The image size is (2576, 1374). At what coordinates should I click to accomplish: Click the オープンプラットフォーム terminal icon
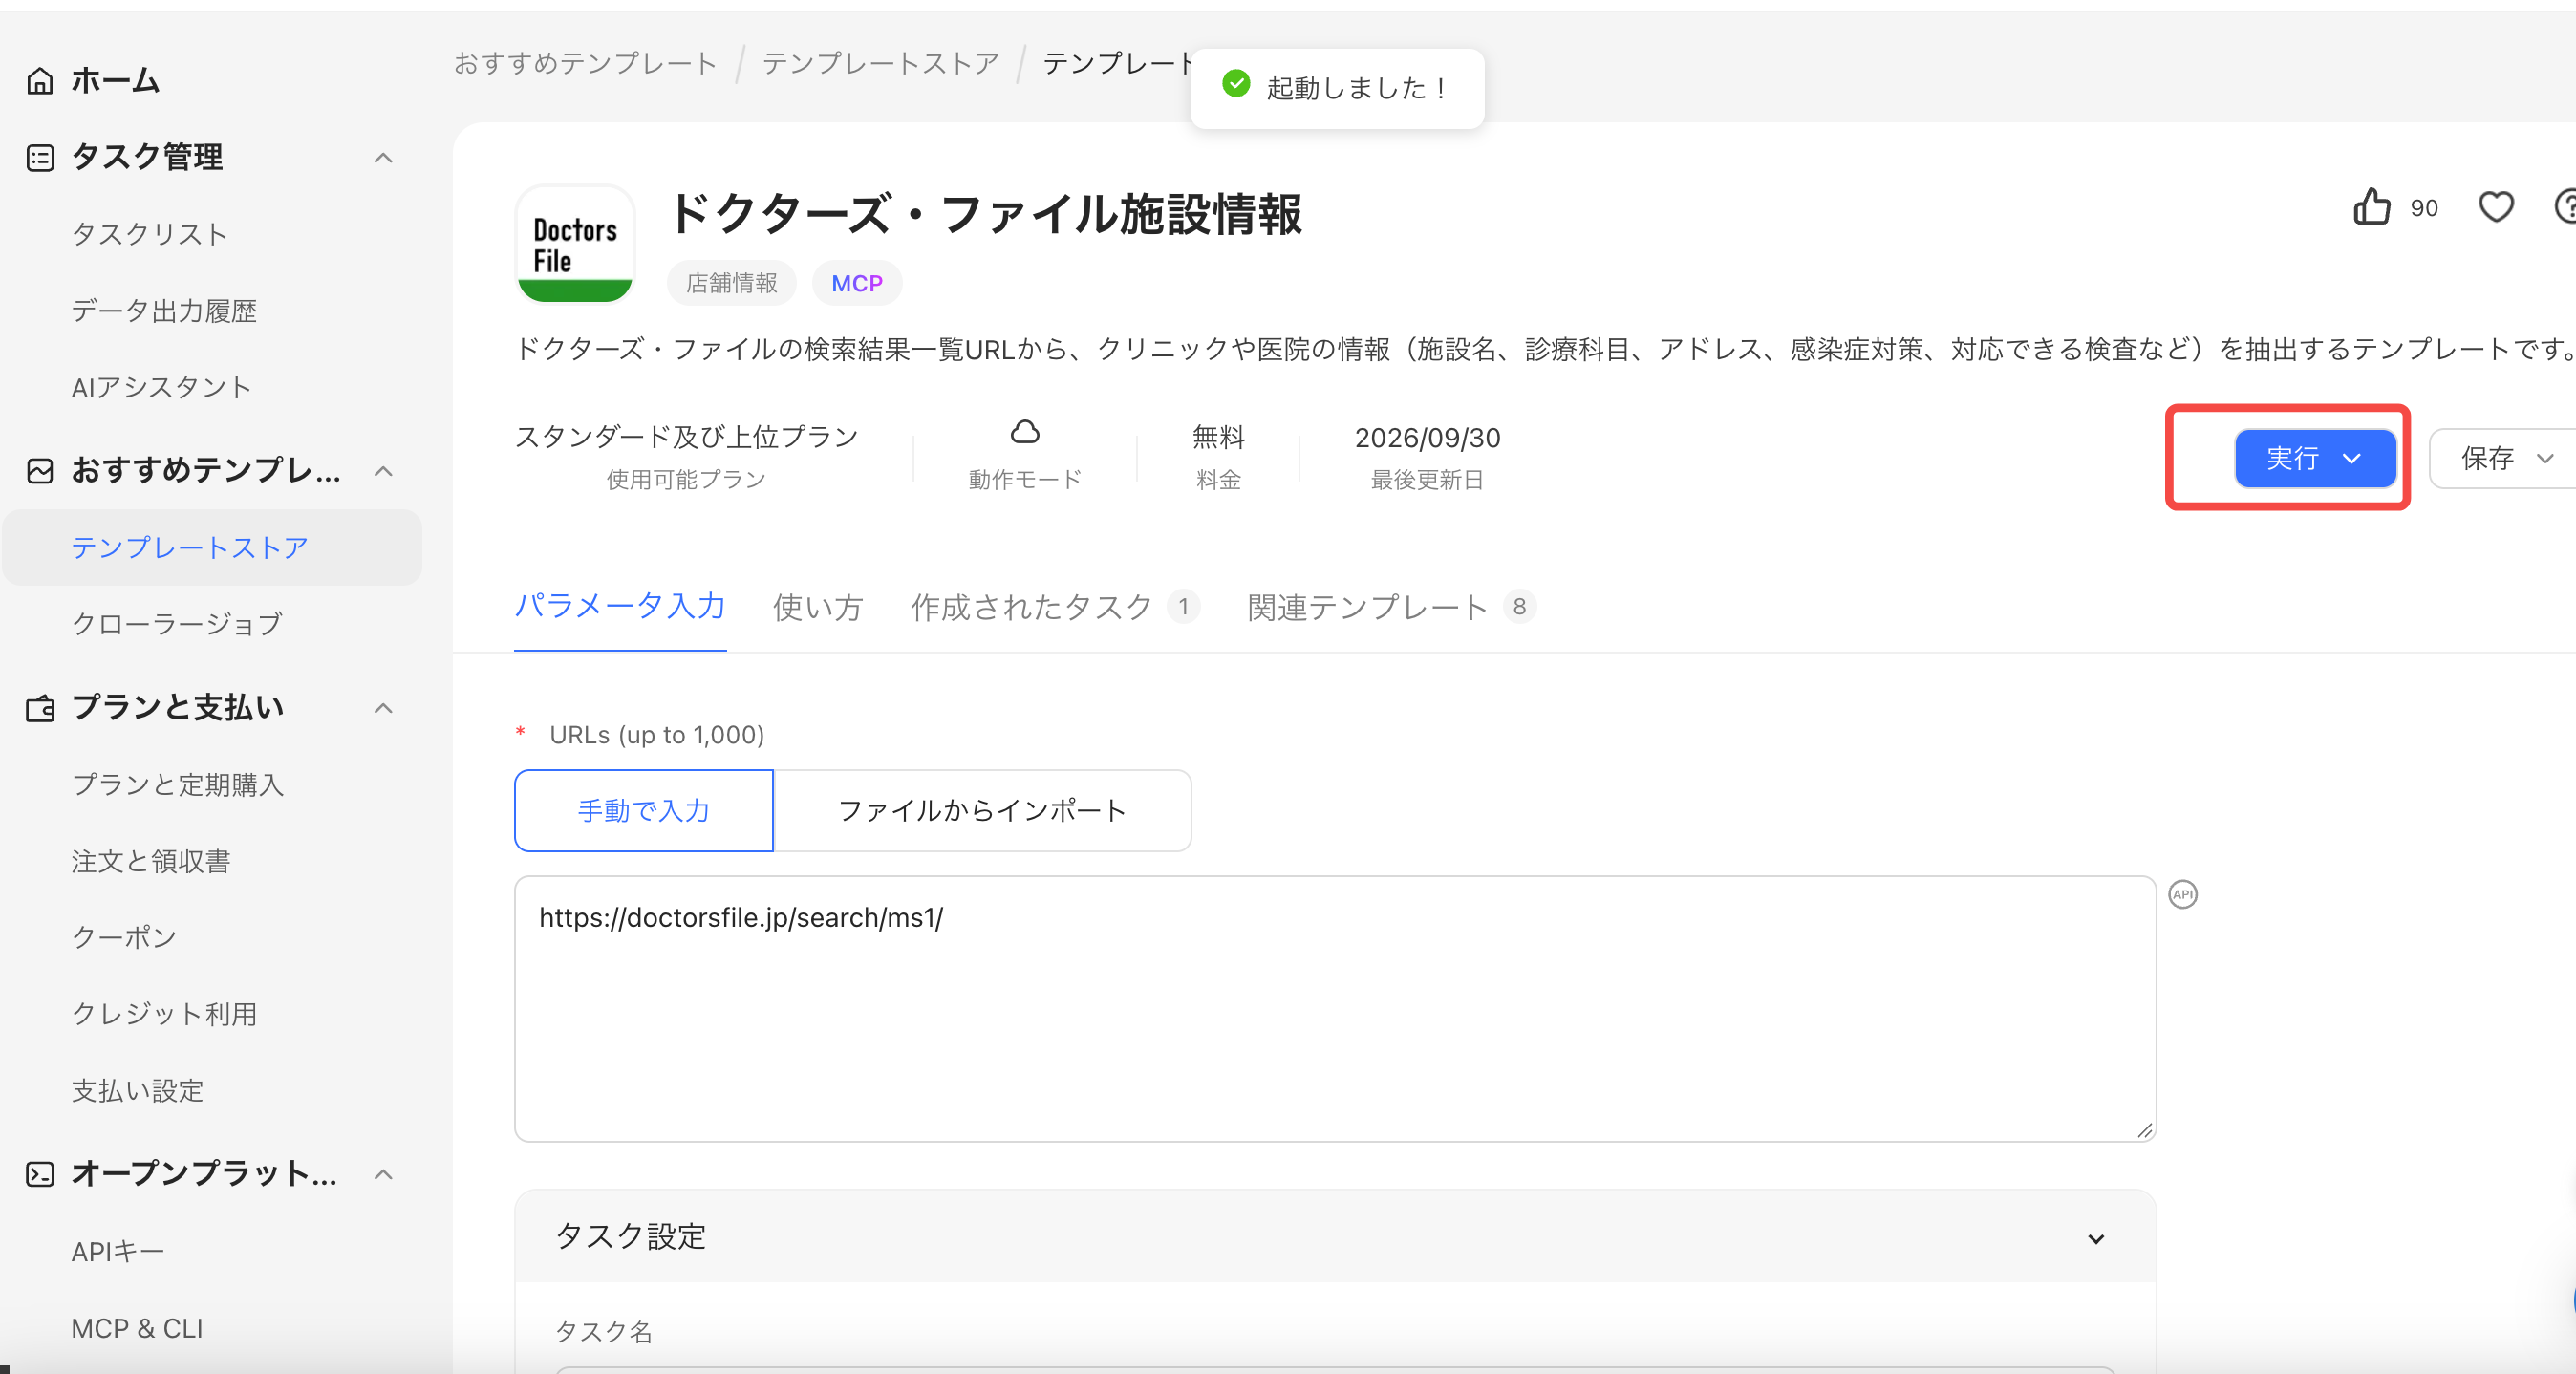(x=40, y=1174)
